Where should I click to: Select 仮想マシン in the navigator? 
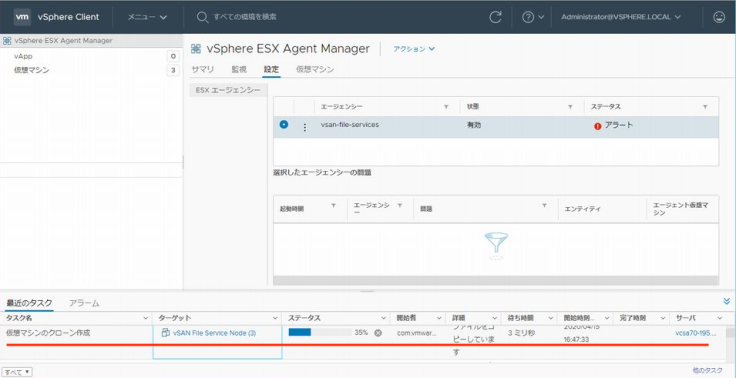pyautogui.click(x=31, y=70)
